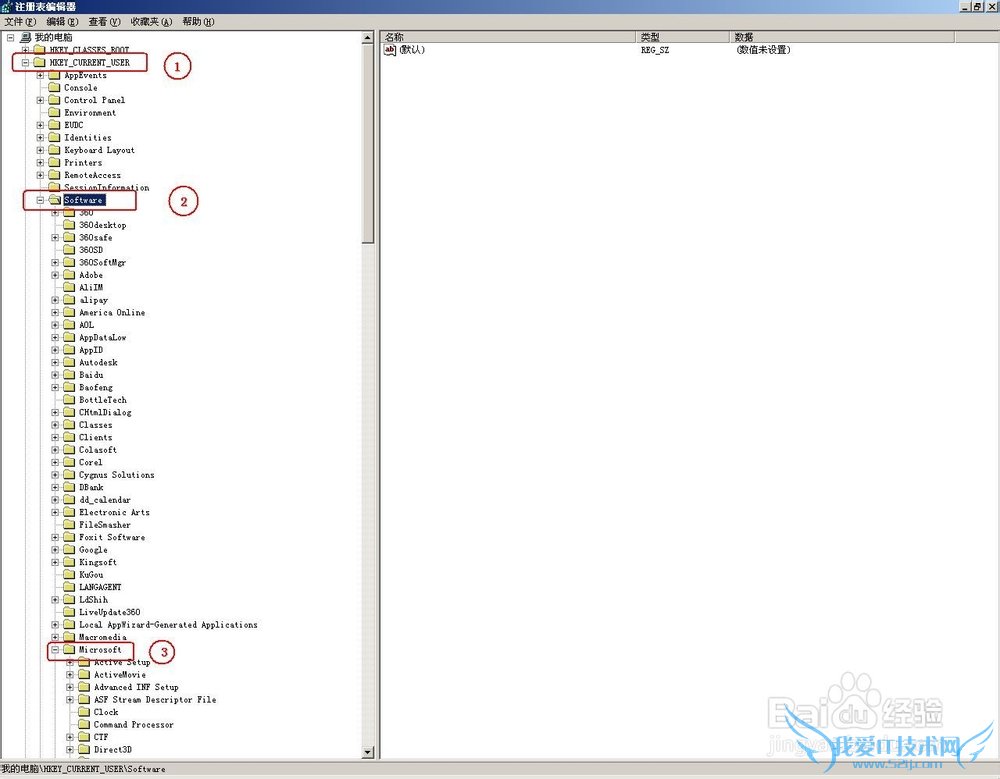Click the Clock folder icon
The height and width of the screenshot is (779, 1000).
[84, 712]
